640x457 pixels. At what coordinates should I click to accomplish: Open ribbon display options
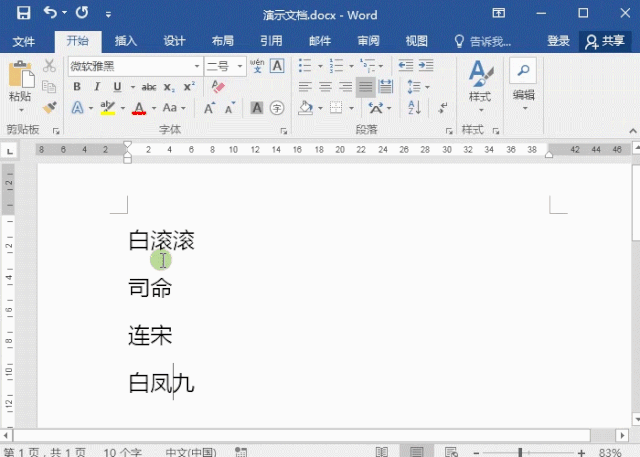(x=498, y=13)
